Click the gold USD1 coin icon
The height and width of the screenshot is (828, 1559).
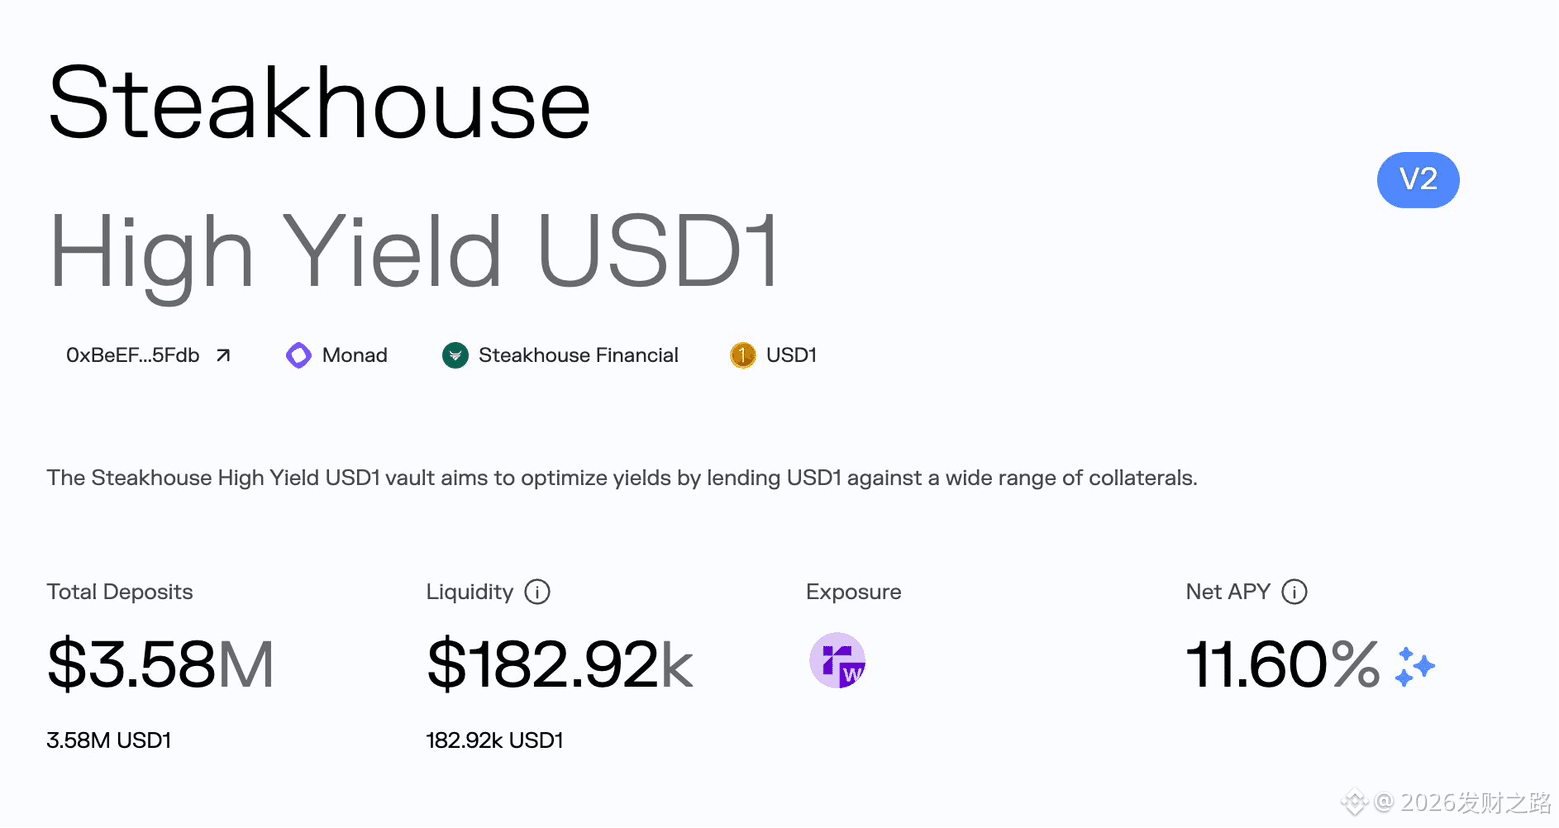[x=743, y=355]
